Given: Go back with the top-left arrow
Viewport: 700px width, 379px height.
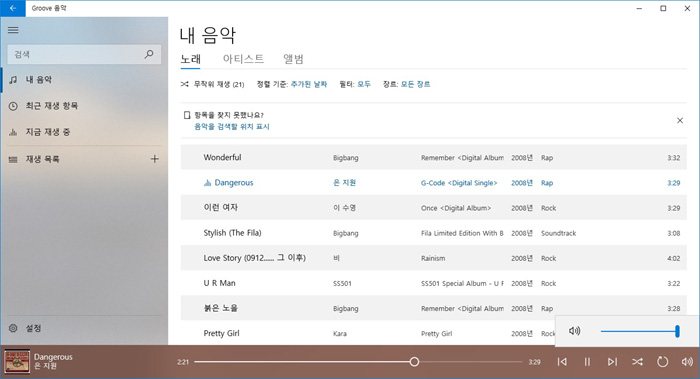Looking at the screenshot, I should pos(13,8).
